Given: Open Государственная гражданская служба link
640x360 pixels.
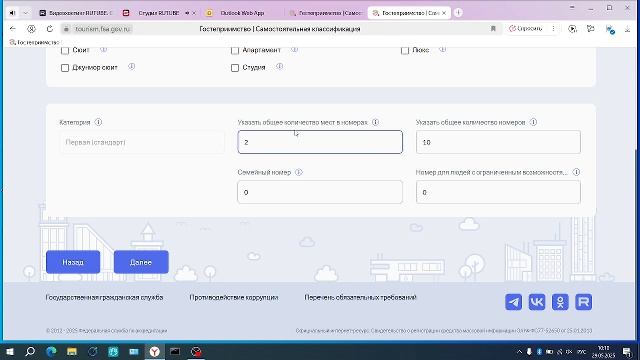Looking at the screenshot, I should (x=104, y=298).
